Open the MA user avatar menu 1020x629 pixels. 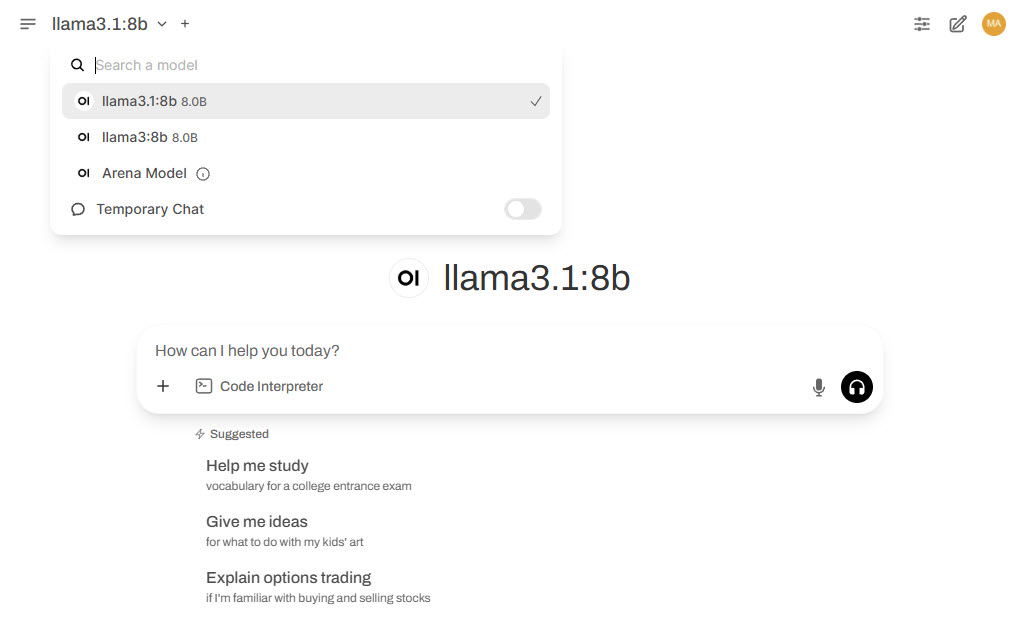pos(993,24)
